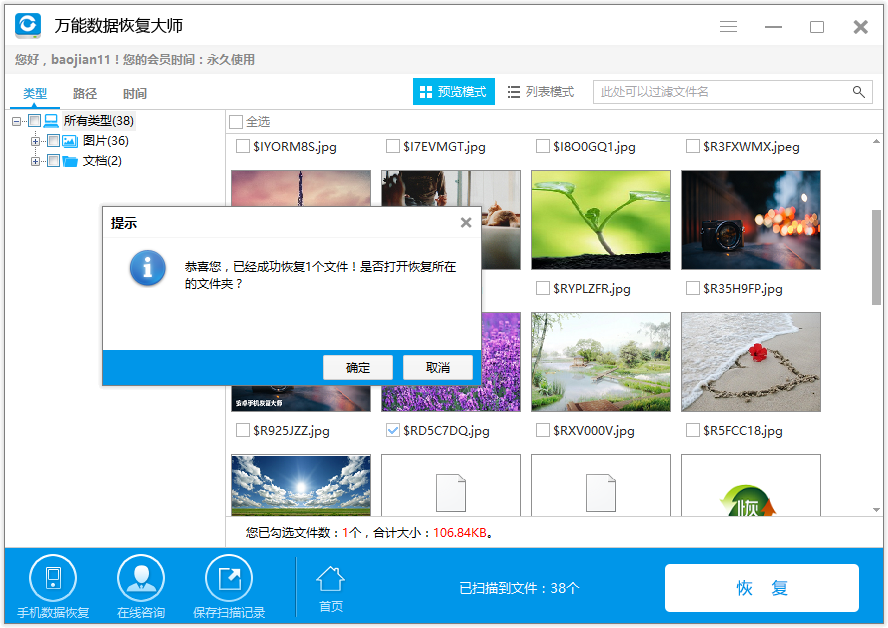The height and width of the screenshot is (628, 888).
Task: Click the info icon in the dialog
Action: pyautogui.click(x=146, y=268)
